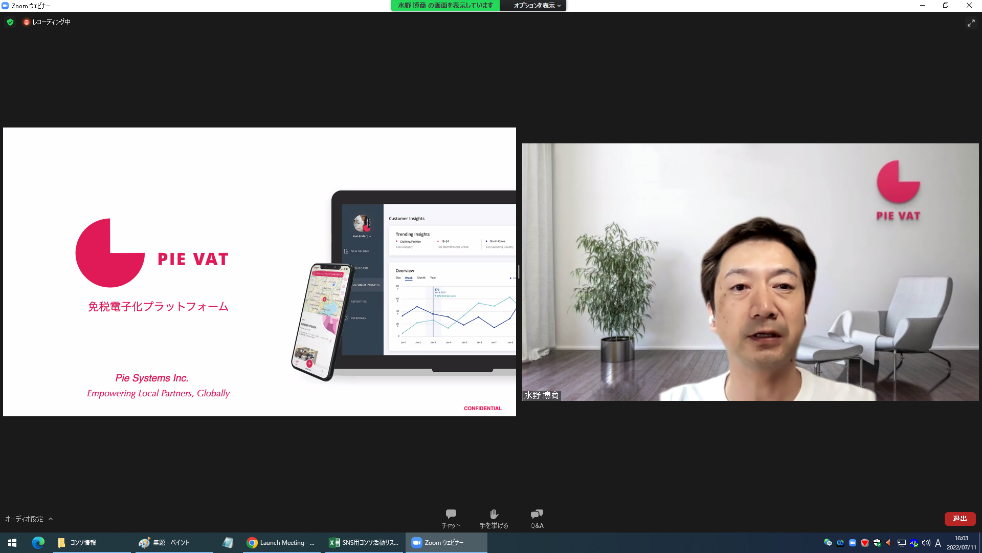Open the security shield tray icon
This screenshot has width=982, height=553.
click(877, 543)
